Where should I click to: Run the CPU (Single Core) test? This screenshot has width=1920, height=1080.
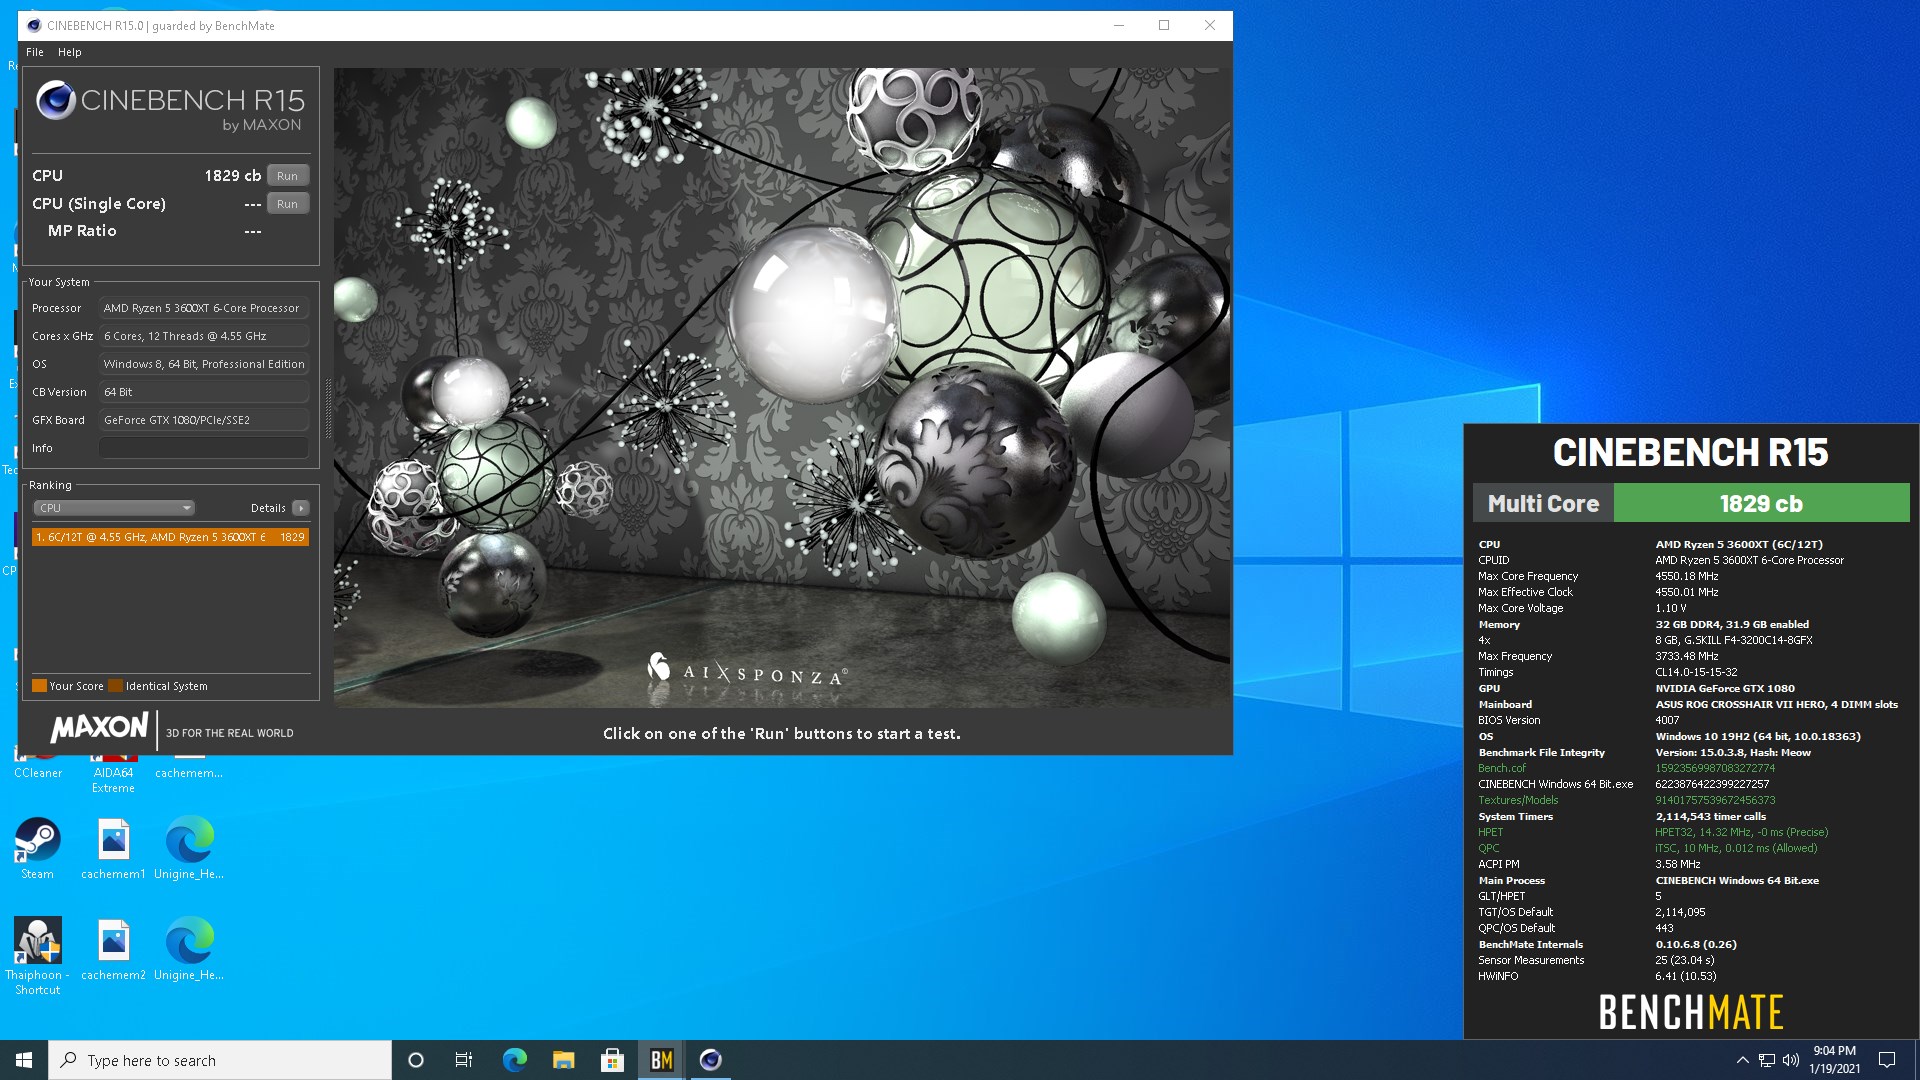click(x=287, y=204)
